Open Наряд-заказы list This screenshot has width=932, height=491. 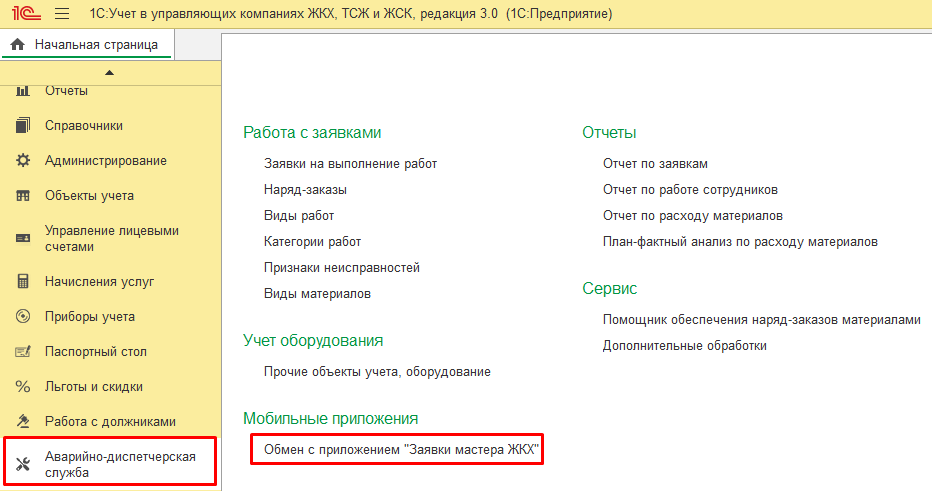(305, 190)
